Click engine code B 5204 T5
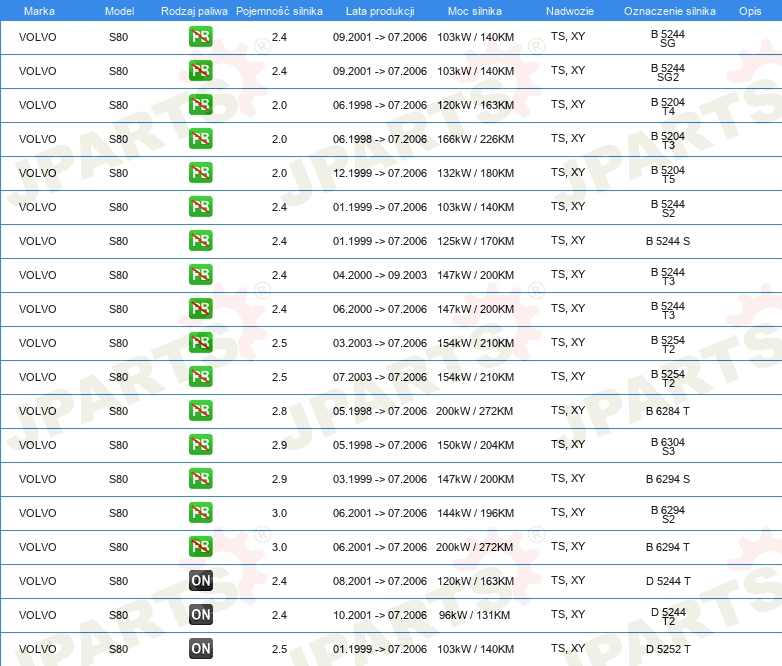Viewport: 782px width, 666px height. 668,175
